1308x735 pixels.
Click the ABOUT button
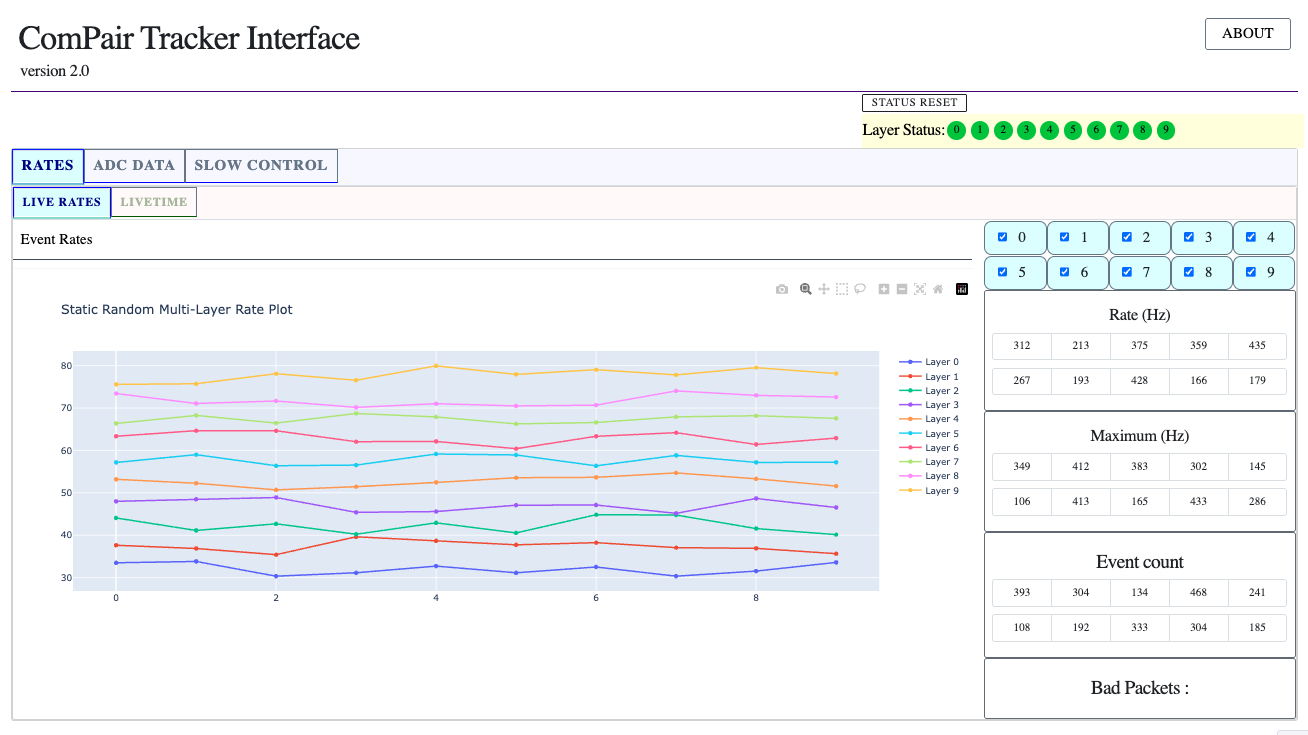click(1247, 33)
